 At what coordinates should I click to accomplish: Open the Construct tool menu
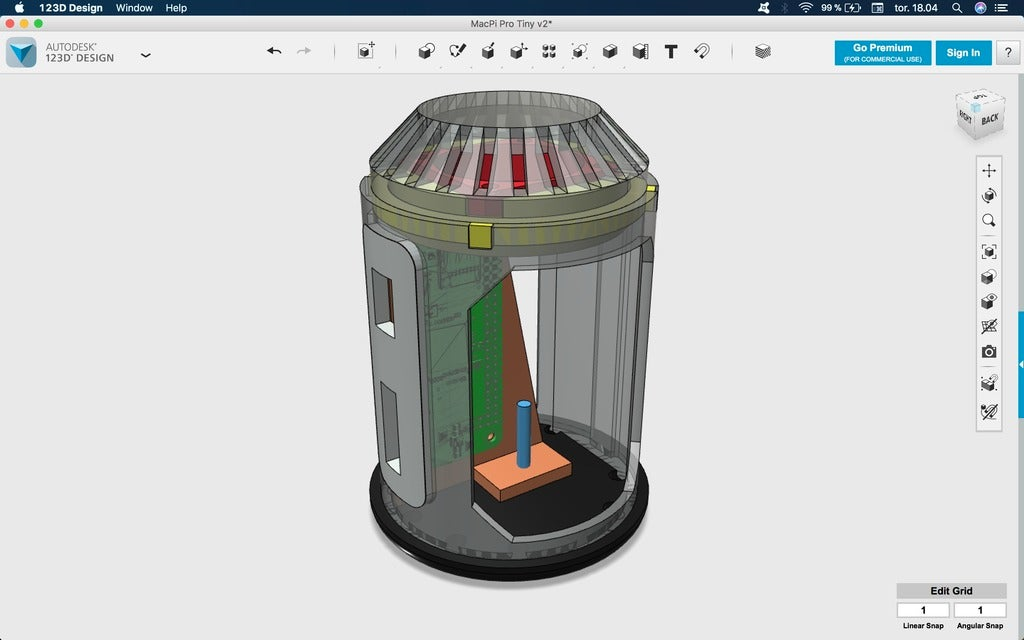(488, 51)
